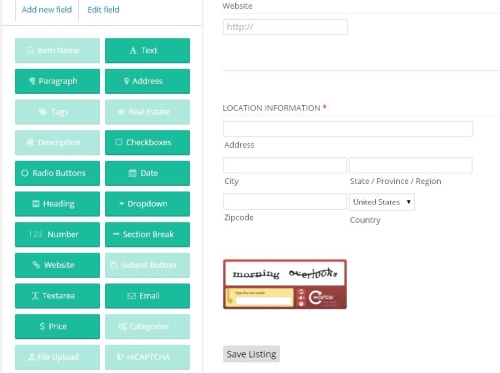The image size is (500, 373).
Task: Focus the Address input under Location Information
Action: (x=348, y=129)
